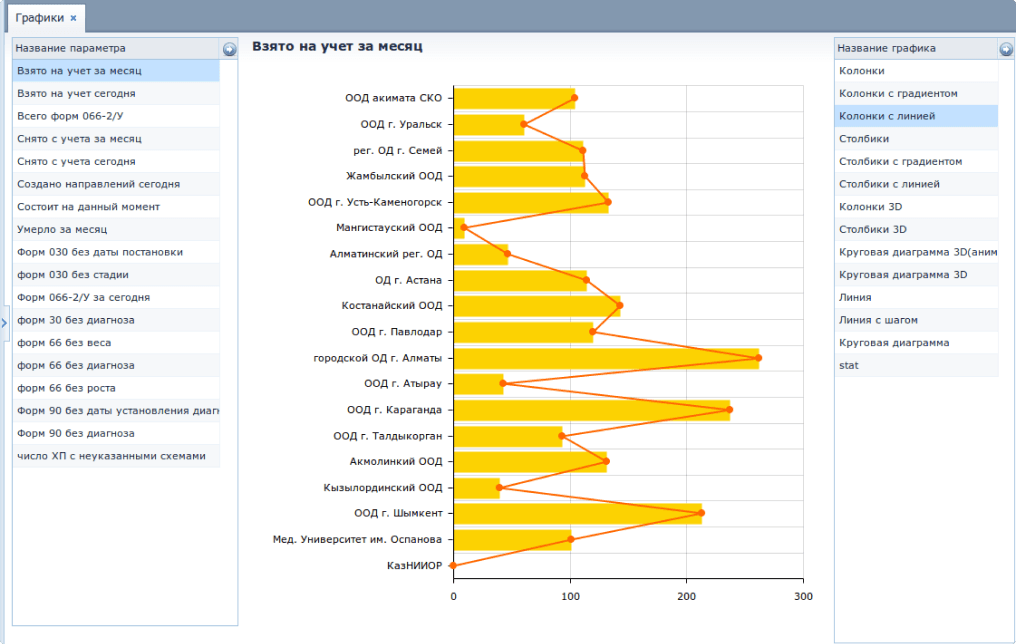Choose the Колонки chart type
Screen dimensions: 1016x644
[916, 71]
